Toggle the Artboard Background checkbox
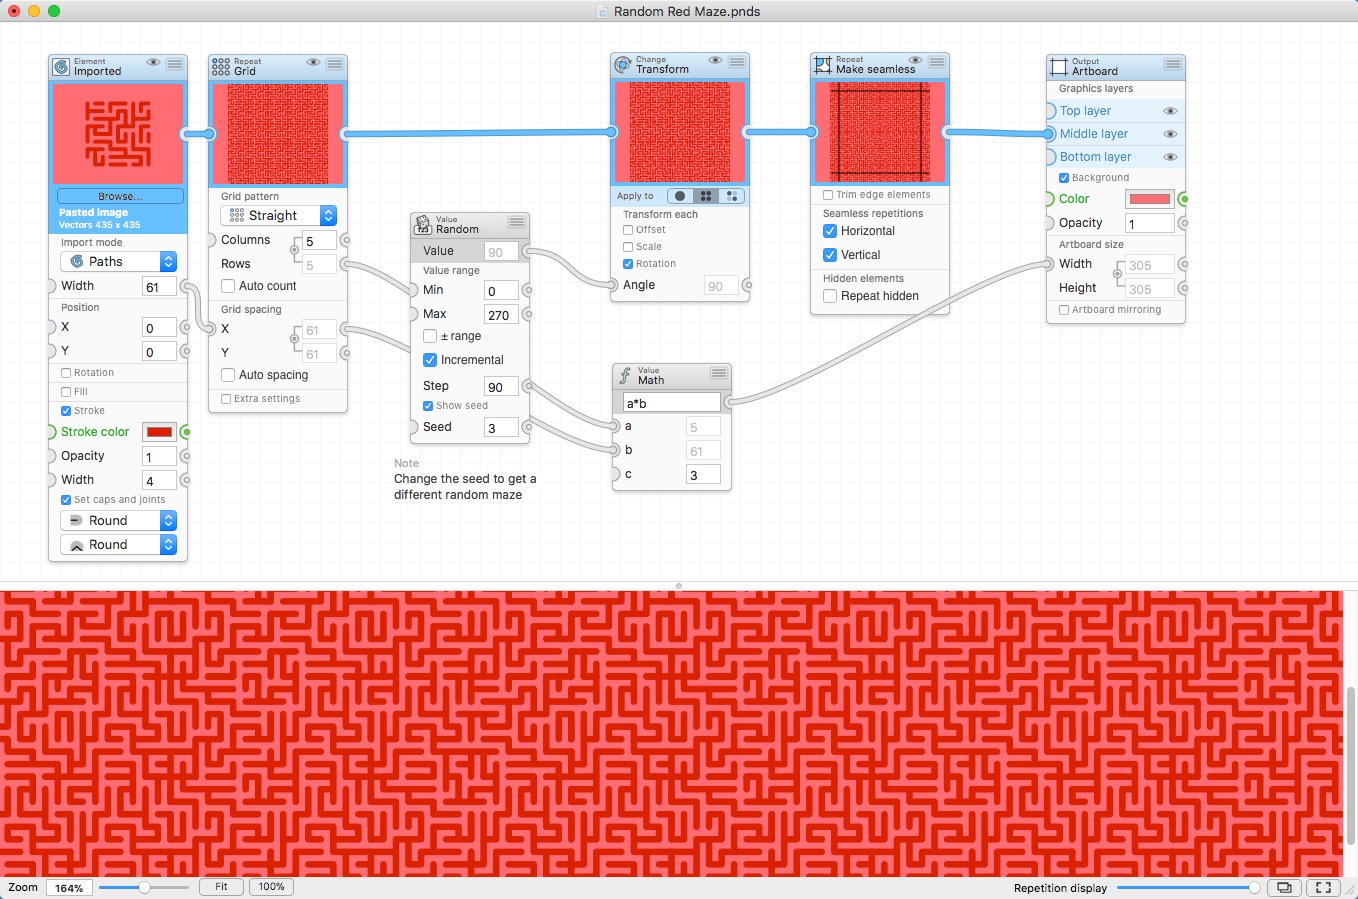1358x899 pixels. [1064, 178]
